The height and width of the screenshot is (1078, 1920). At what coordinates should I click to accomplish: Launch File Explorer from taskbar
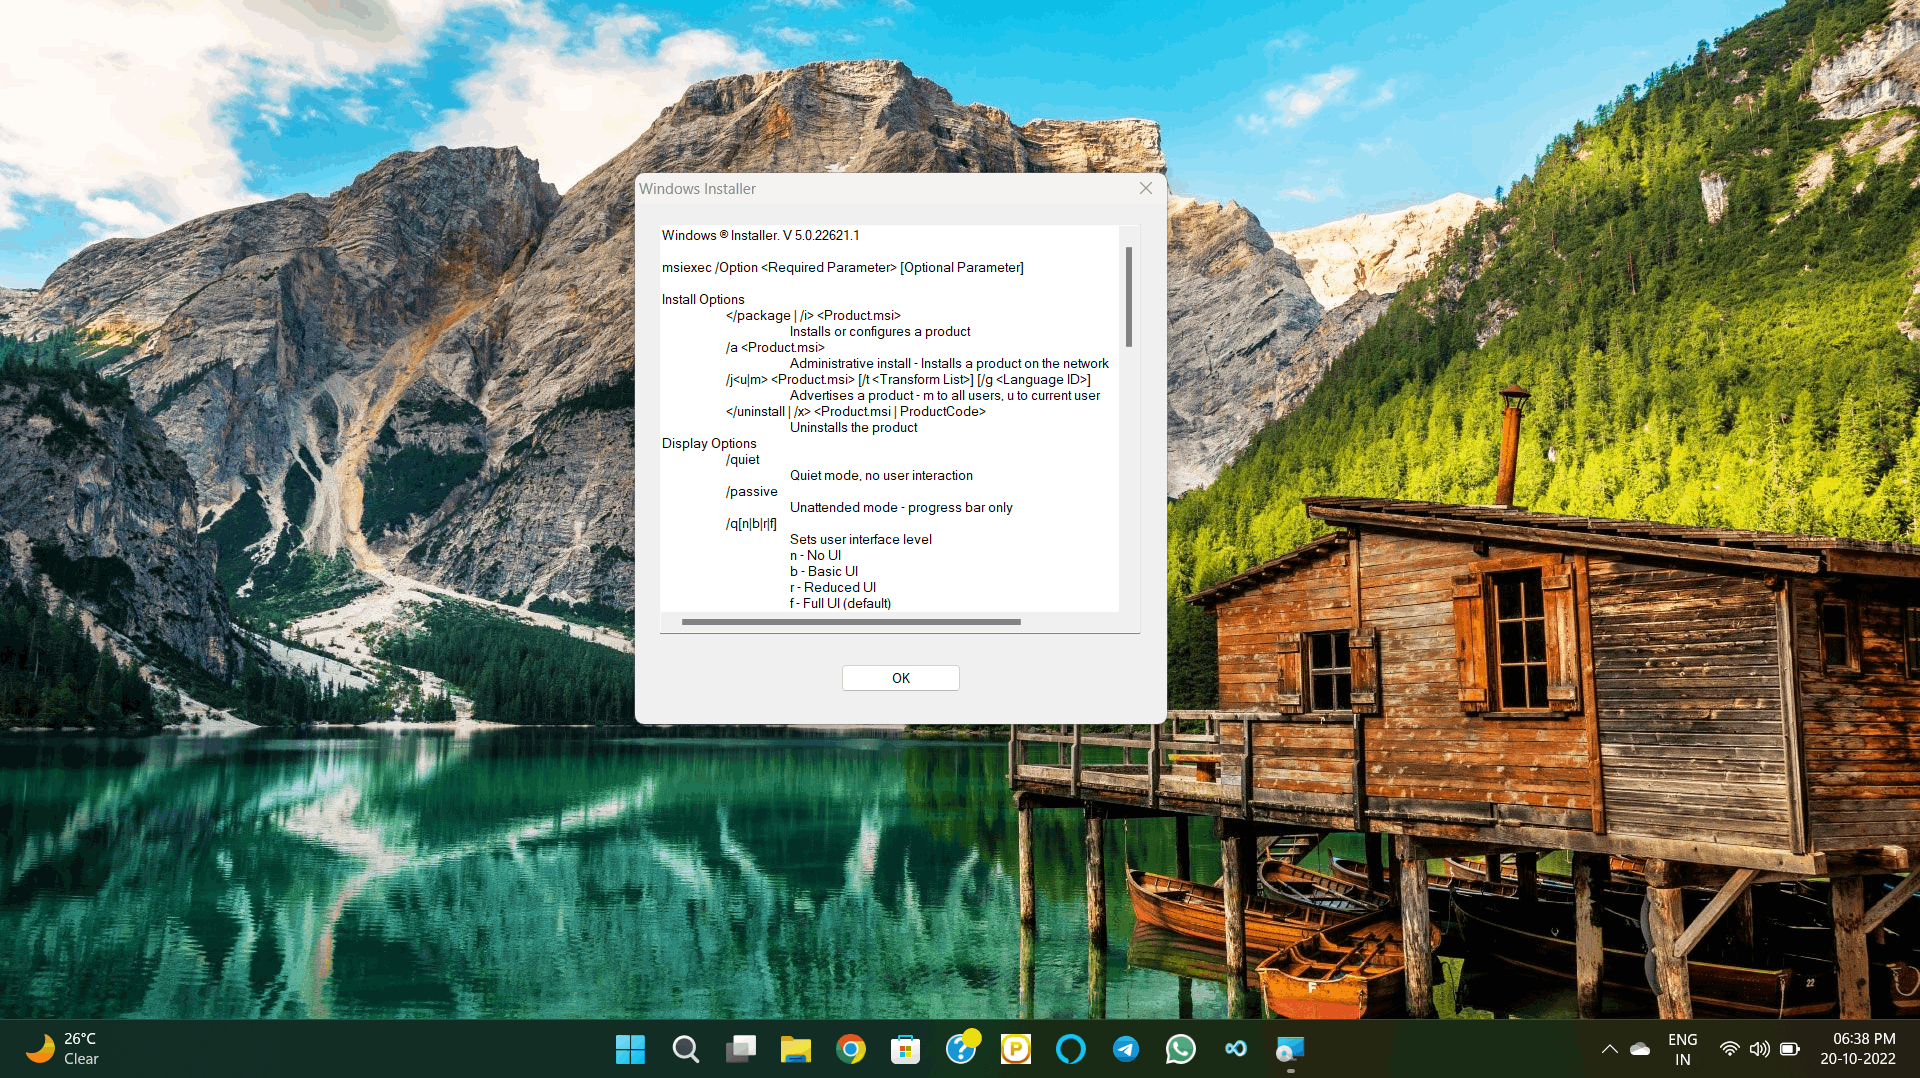pos(795,1049)
